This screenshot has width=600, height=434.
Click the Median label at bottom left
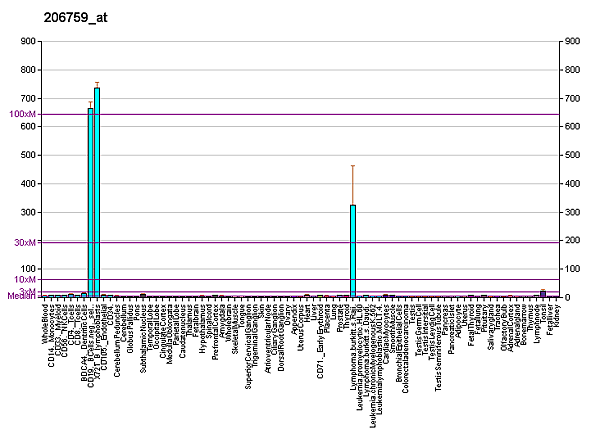tap(21, 296)
